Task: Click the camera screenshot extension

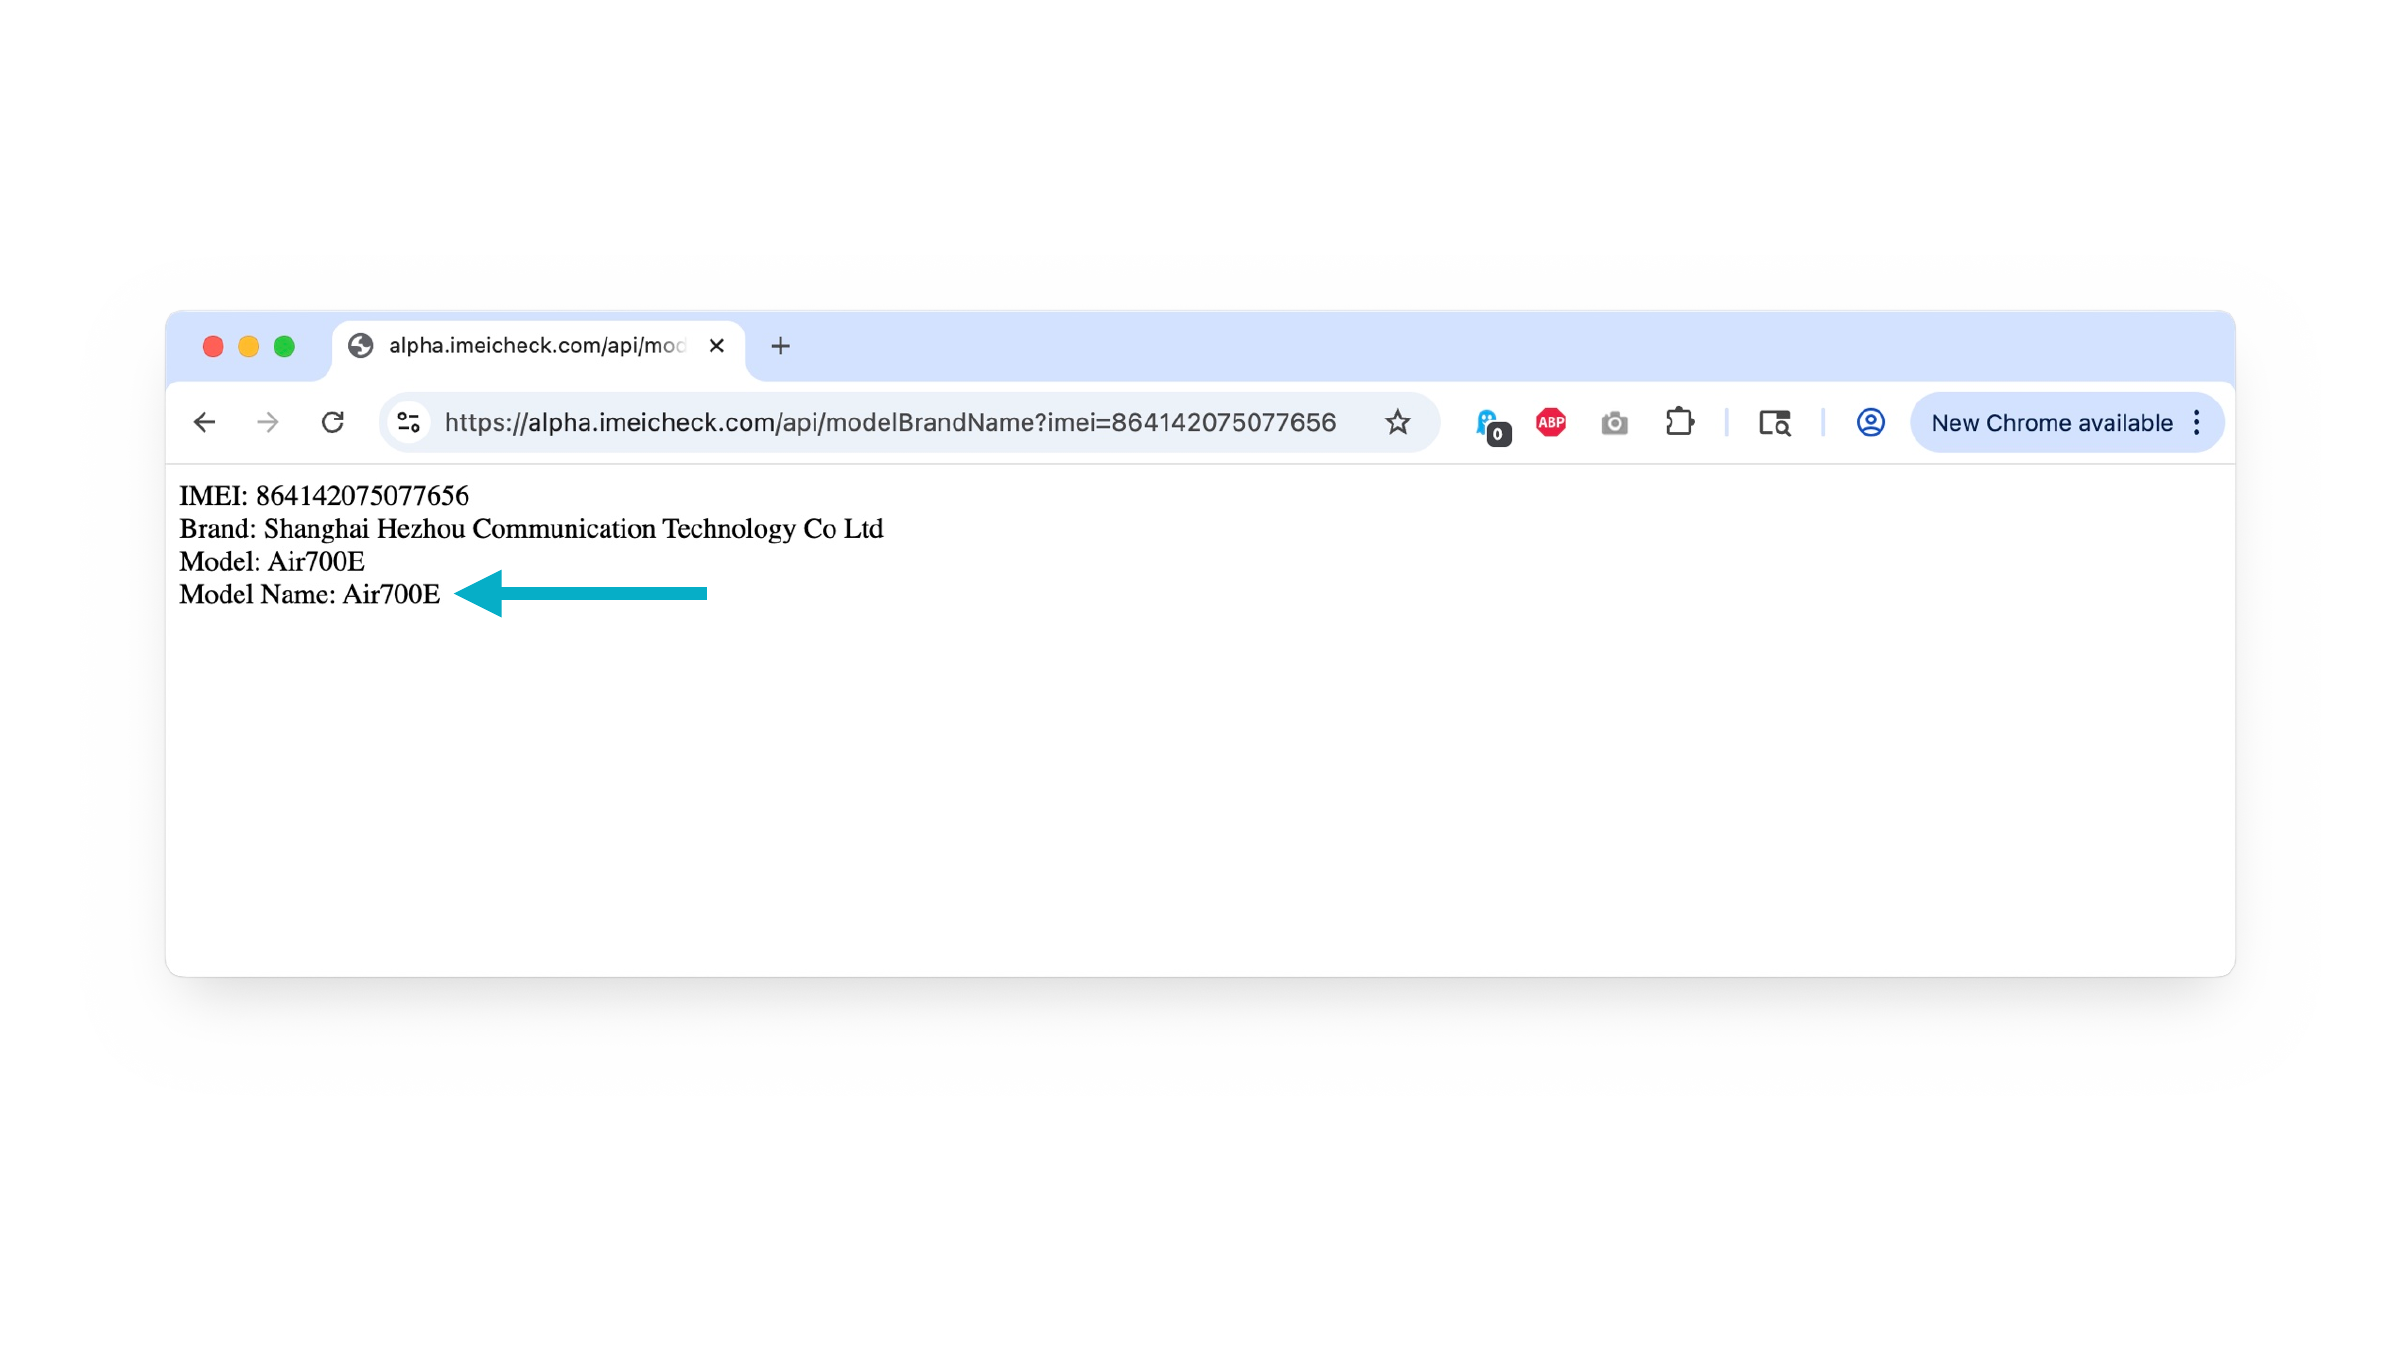Action: (1614, 424)
